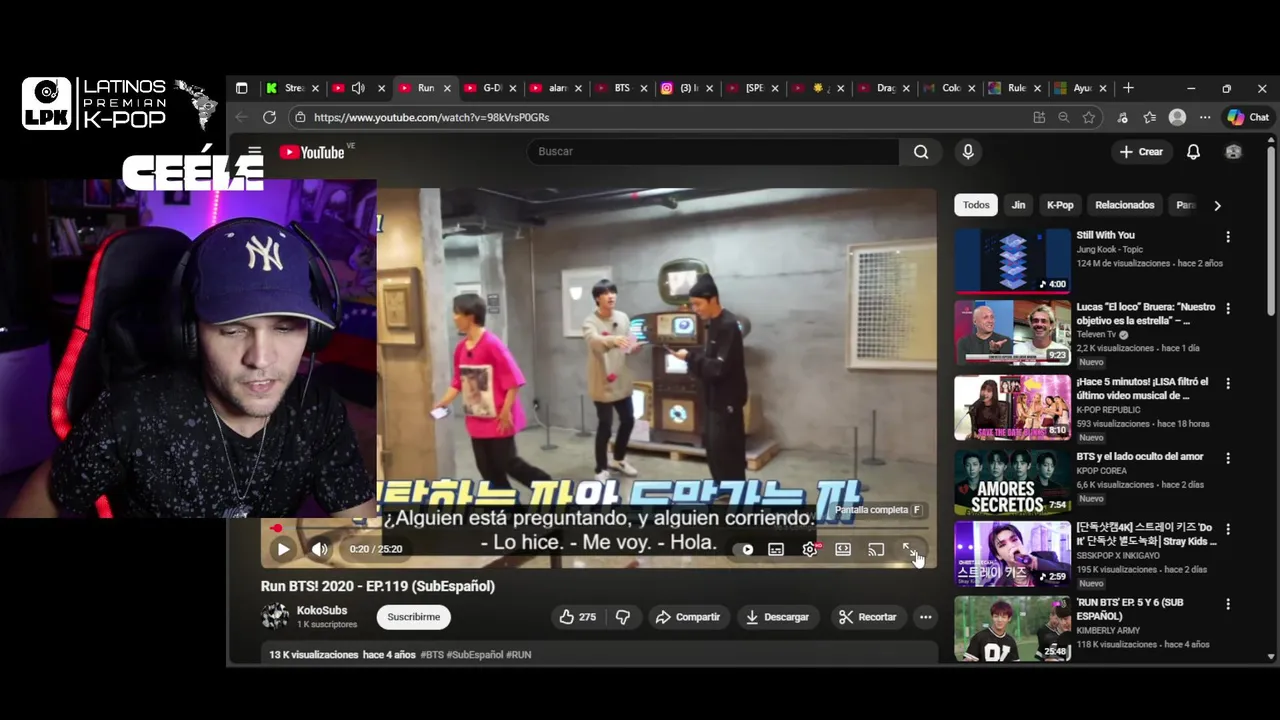Switch to the Rule browser tab
Screen dimensions: 1280x720
pyautogui.click(x=1016, y=88)
